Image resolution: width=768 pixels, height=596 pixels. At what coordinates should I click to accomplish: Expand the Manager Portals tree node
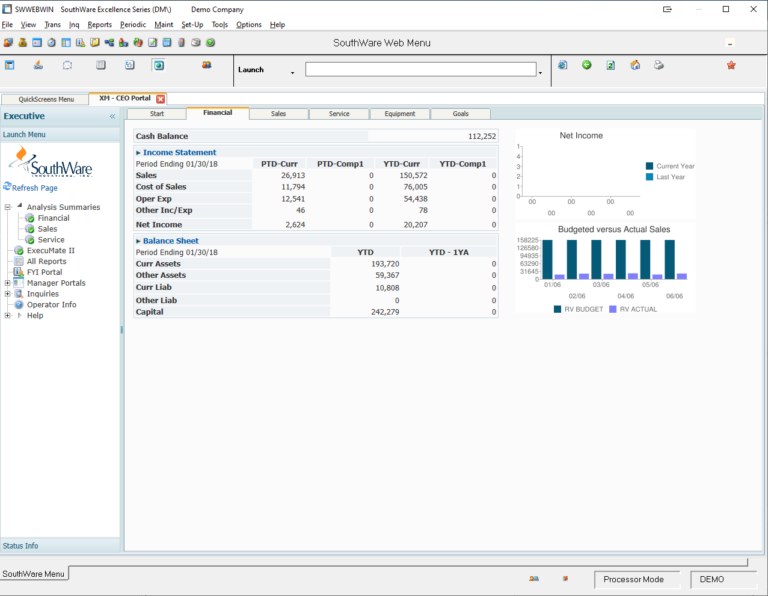pos(8,283)
